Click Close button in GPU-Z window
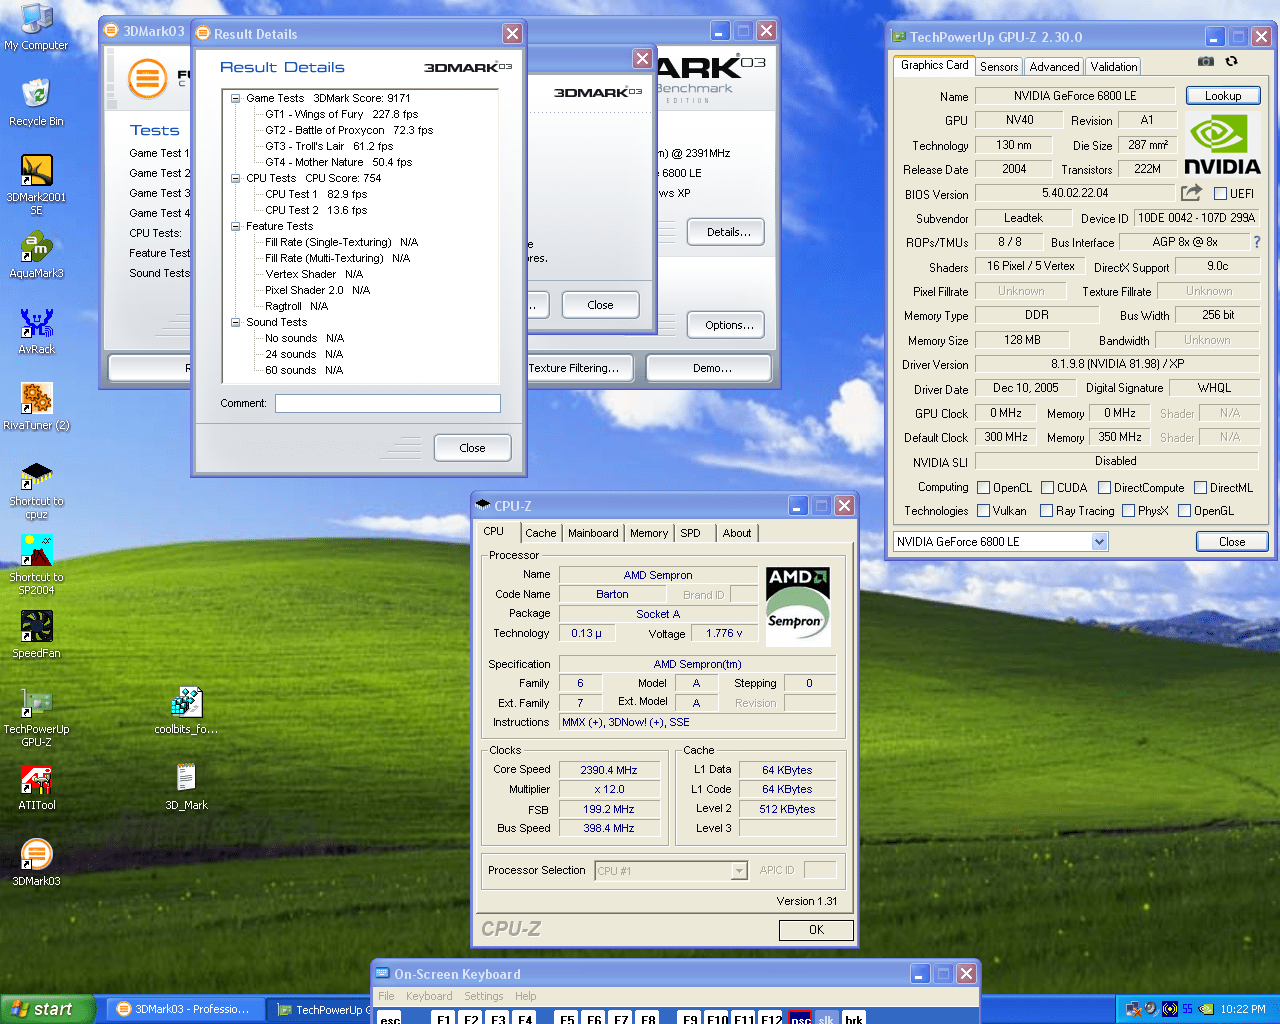The height and width of the screenshot is (1024, 1280). pos(1232,542)
